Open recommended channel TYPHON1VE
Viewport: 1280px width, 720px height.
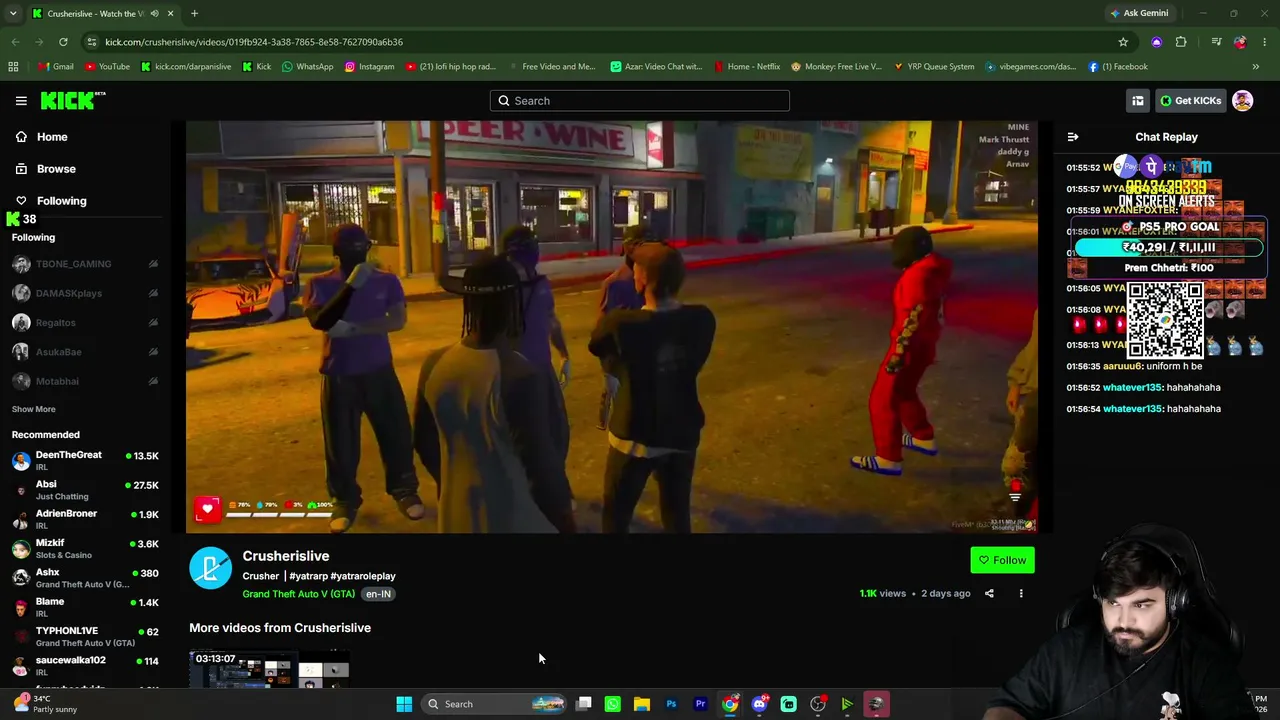coord(85,636)
